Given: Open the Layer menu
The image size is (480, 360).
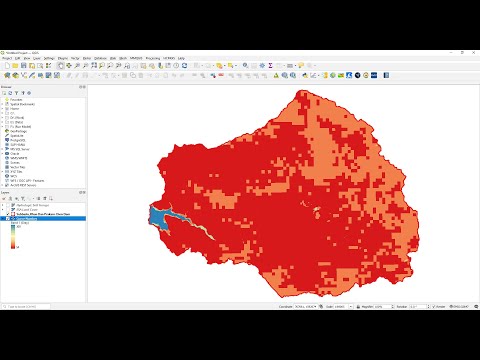Looking at the screenshot, I should coord(37,58).
